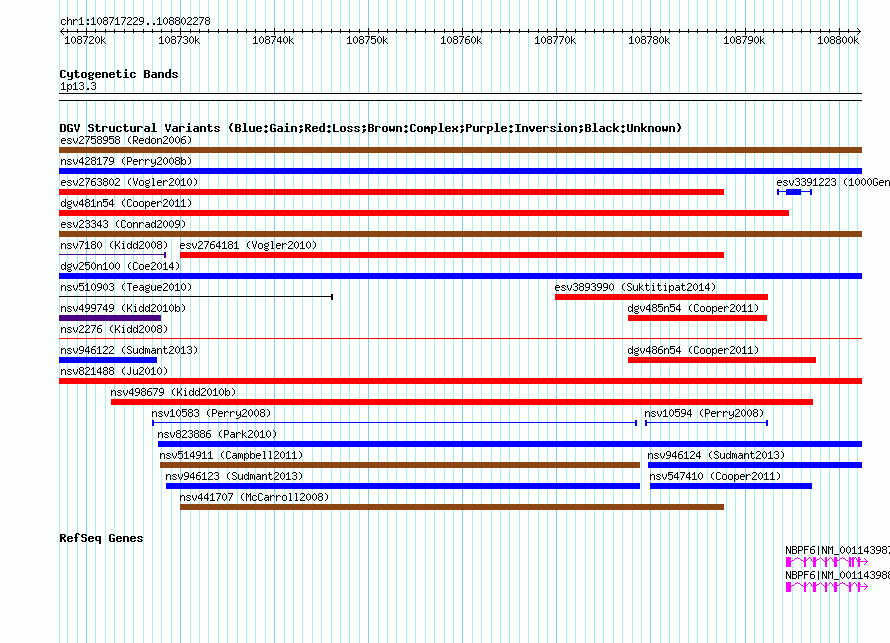This screenshot has width=890, height=643.
Task: Click nsv547410 (Cooper2011) label
Action: 715,476
